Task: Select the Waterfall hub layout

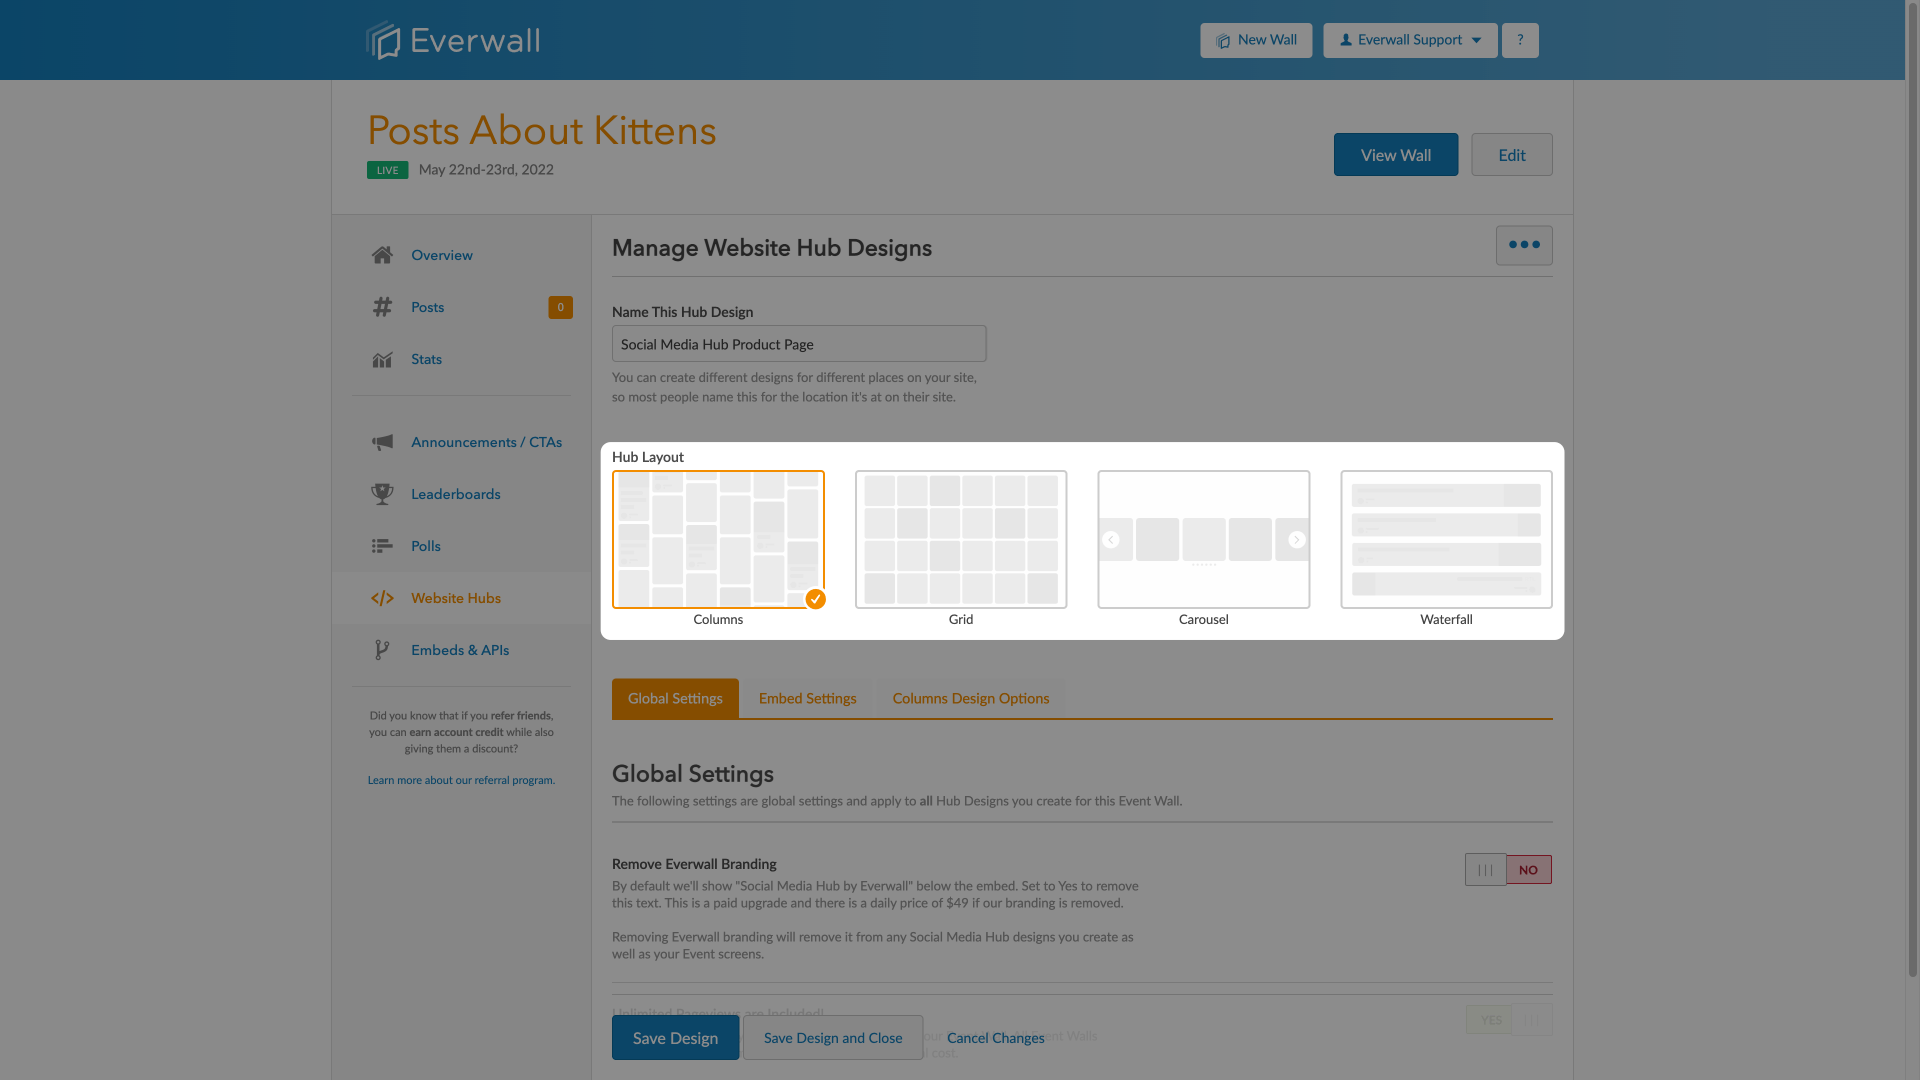Action: click(x=1446, y=540)
